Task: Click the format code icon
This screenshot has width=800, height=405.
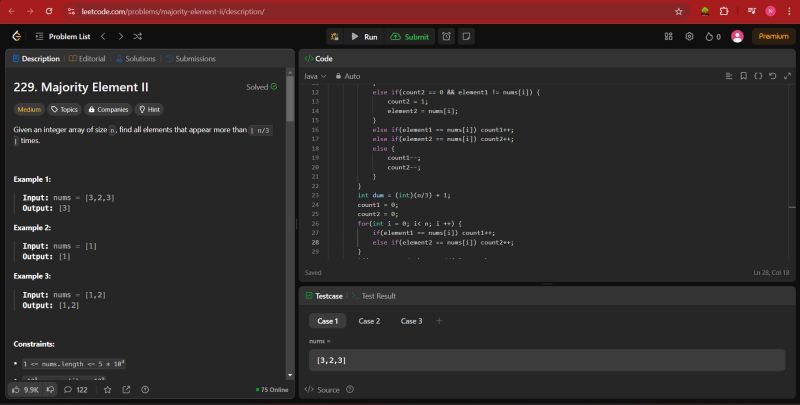Action: 729,76
